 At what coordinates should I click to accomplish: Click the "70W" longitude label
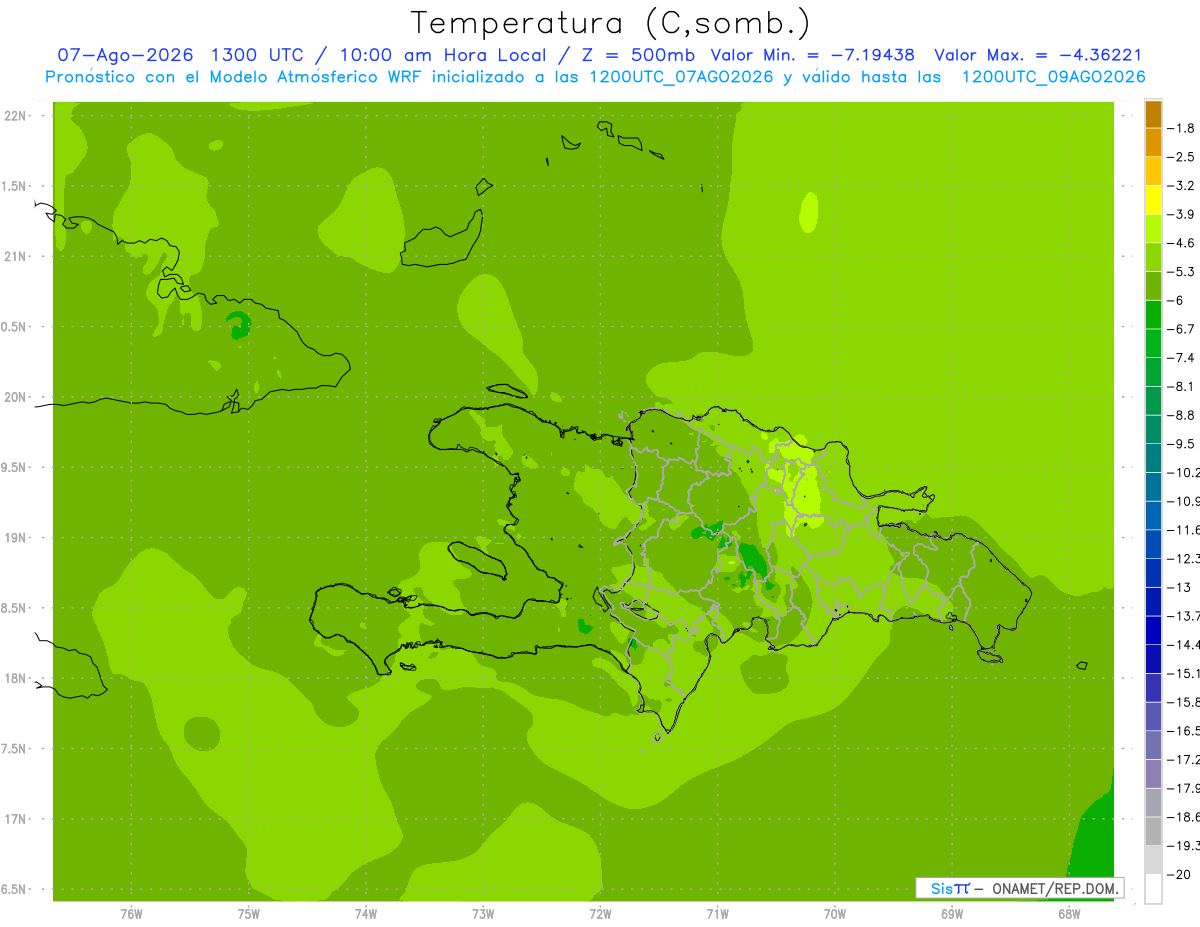tap(835, 914)
